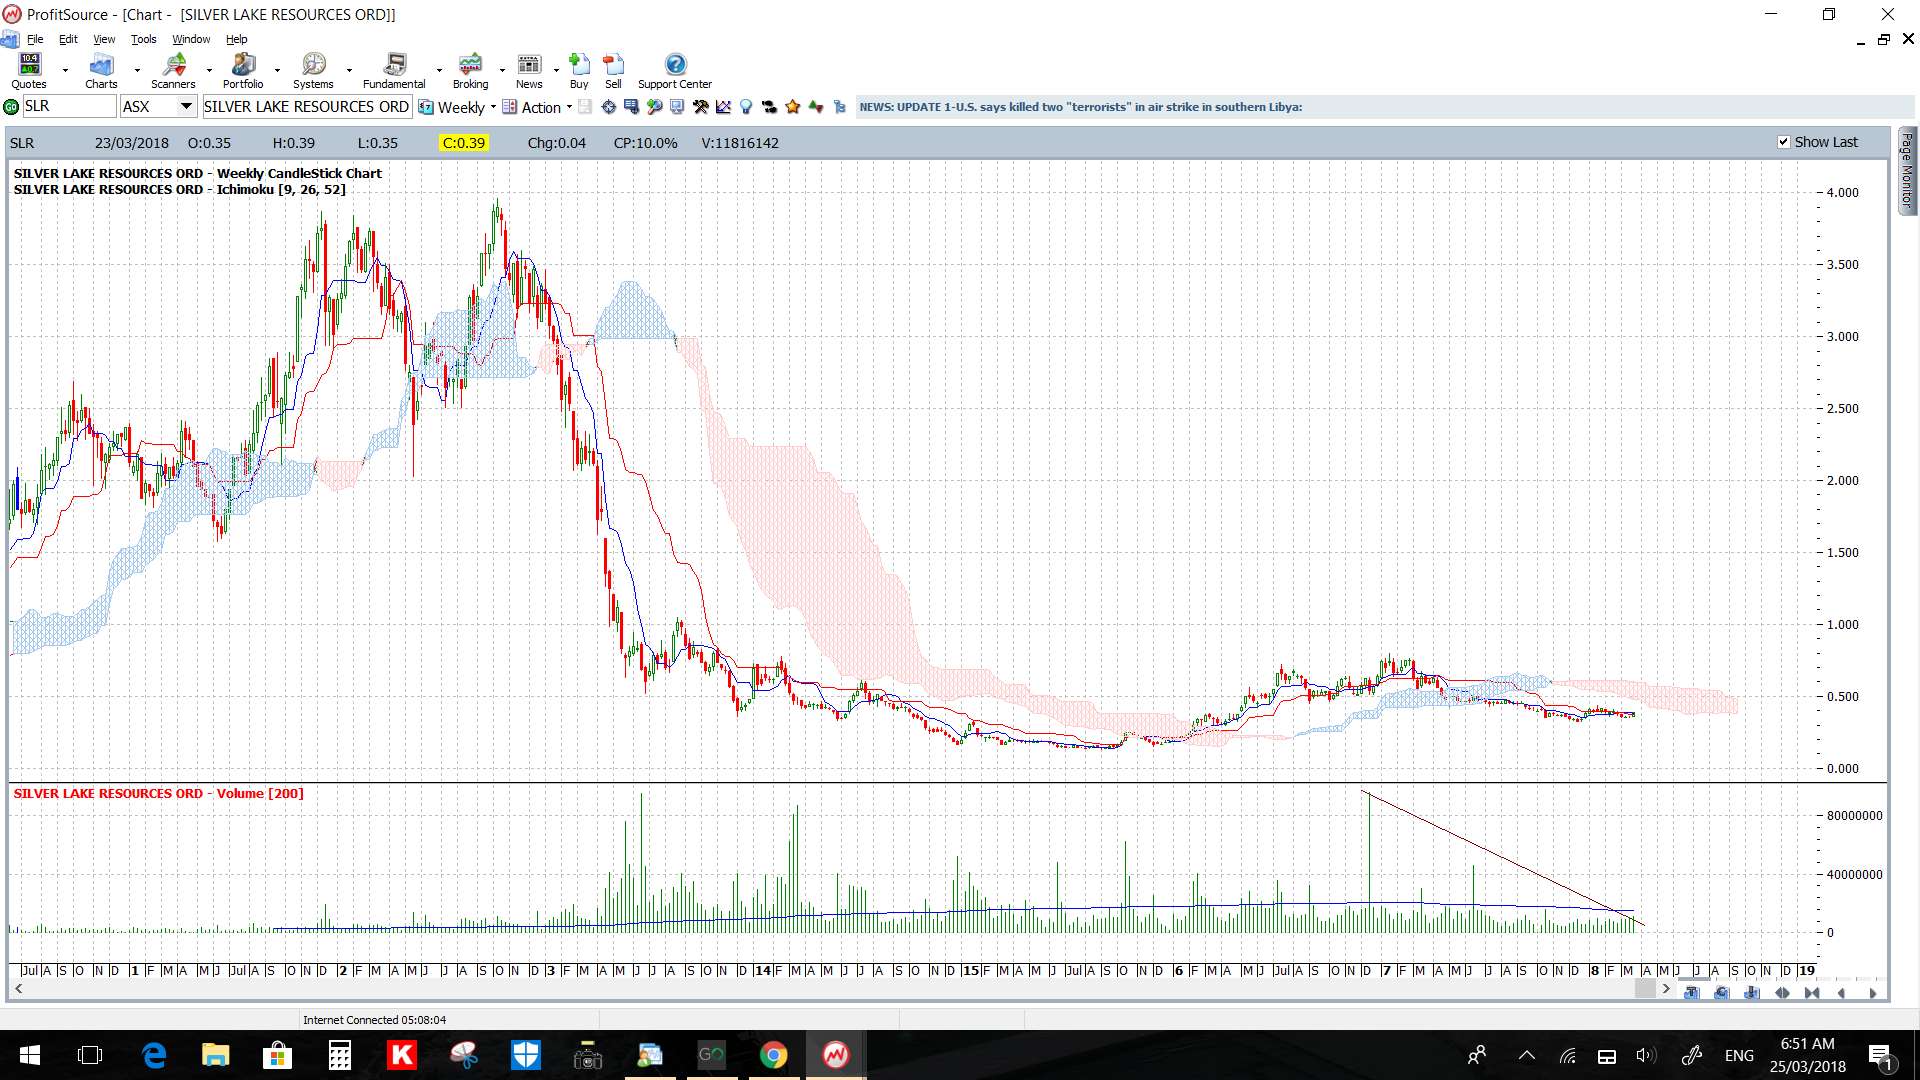Click the scroll-right arrow of chart scrollbar
Image resolution: width=1920 pixels, height=1080 pixels.
pyautogui.click(x=1666, y=989)
